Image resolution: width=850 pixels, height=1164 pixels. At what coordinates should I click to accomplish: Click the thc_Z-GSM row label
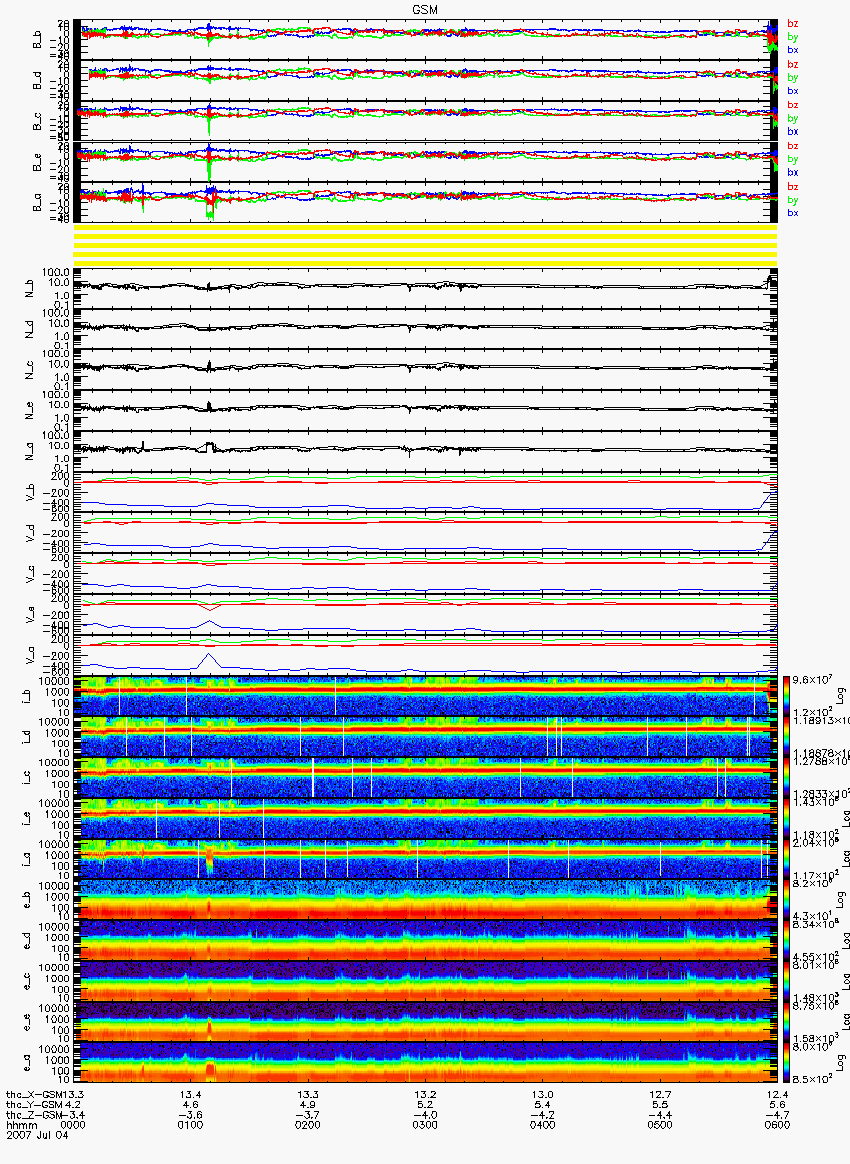pyautogui.click(x=36, y=1115)
